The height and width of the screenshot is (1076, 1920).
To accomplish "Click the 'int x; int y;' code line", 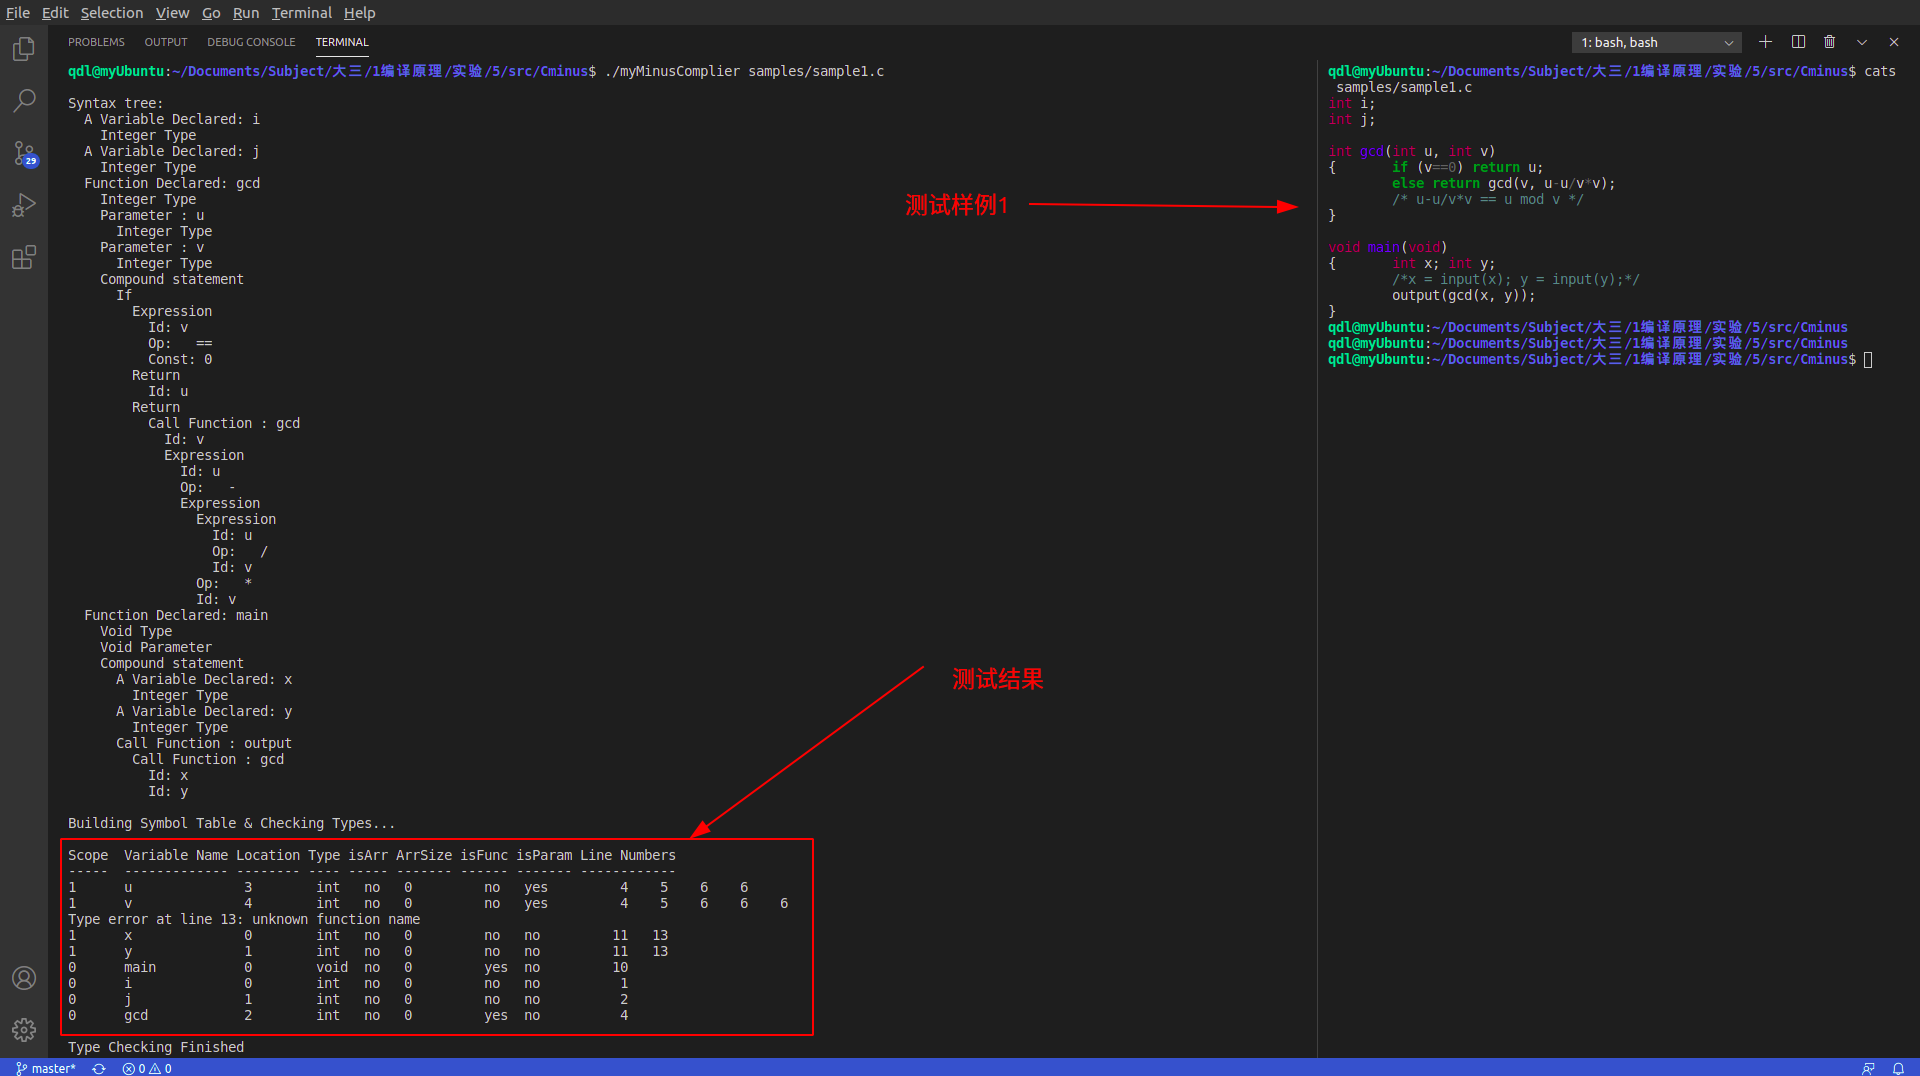I will pyautogui.click(x=1444, y=263).
